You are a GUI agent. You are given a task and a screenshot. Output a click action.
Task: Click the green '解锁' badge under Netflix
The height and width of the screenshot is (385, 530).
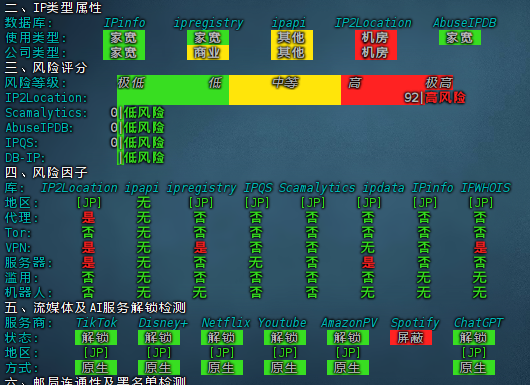222,338
